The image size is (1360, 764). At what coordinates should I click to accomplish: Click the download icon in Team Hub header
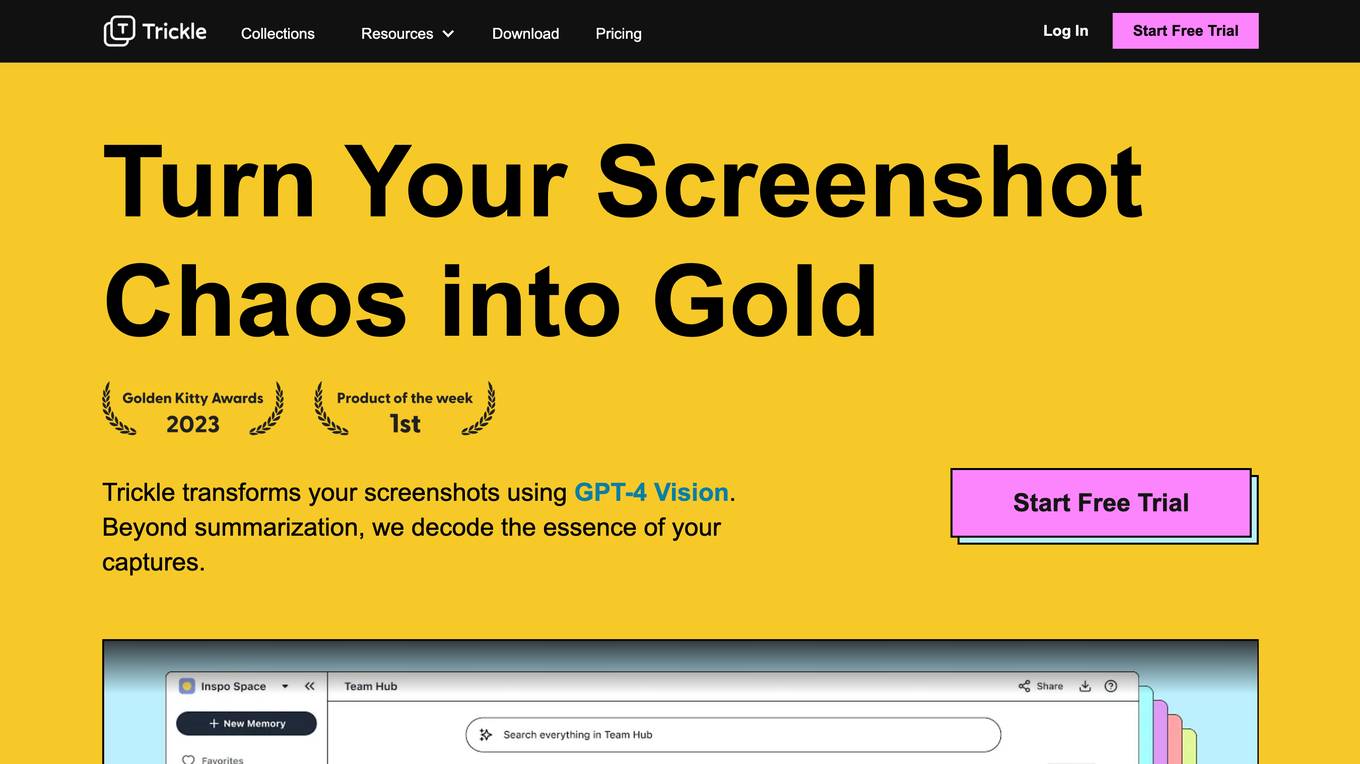pos(1085,686)
